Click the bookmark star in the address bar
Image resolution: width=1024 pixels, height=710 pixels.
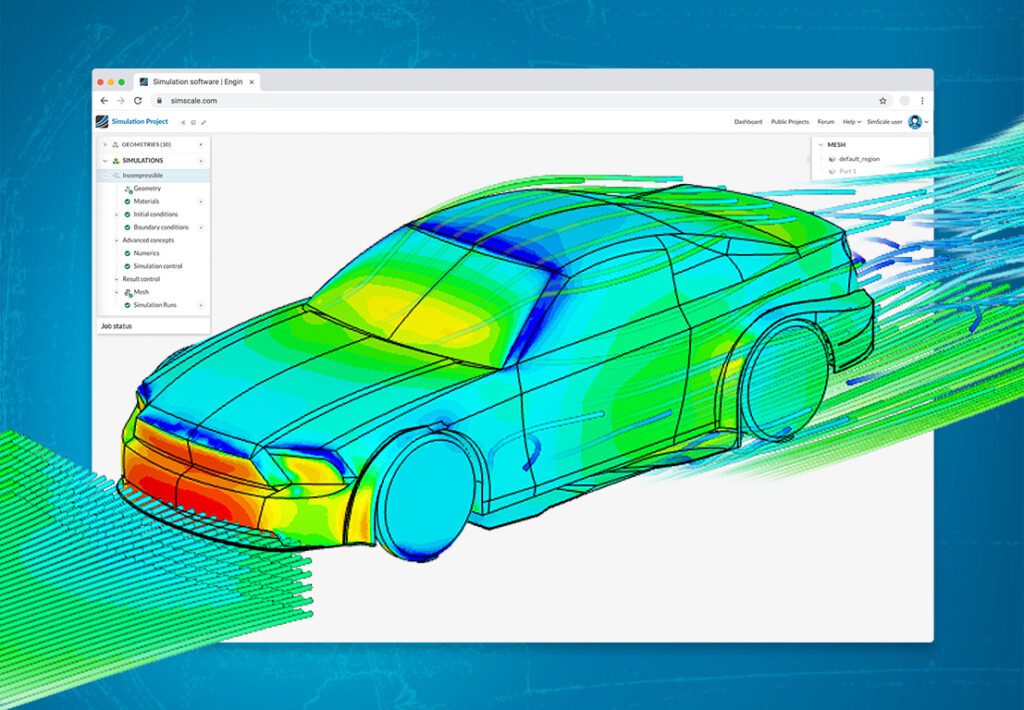pyautogui.click(x=883, y=101)
